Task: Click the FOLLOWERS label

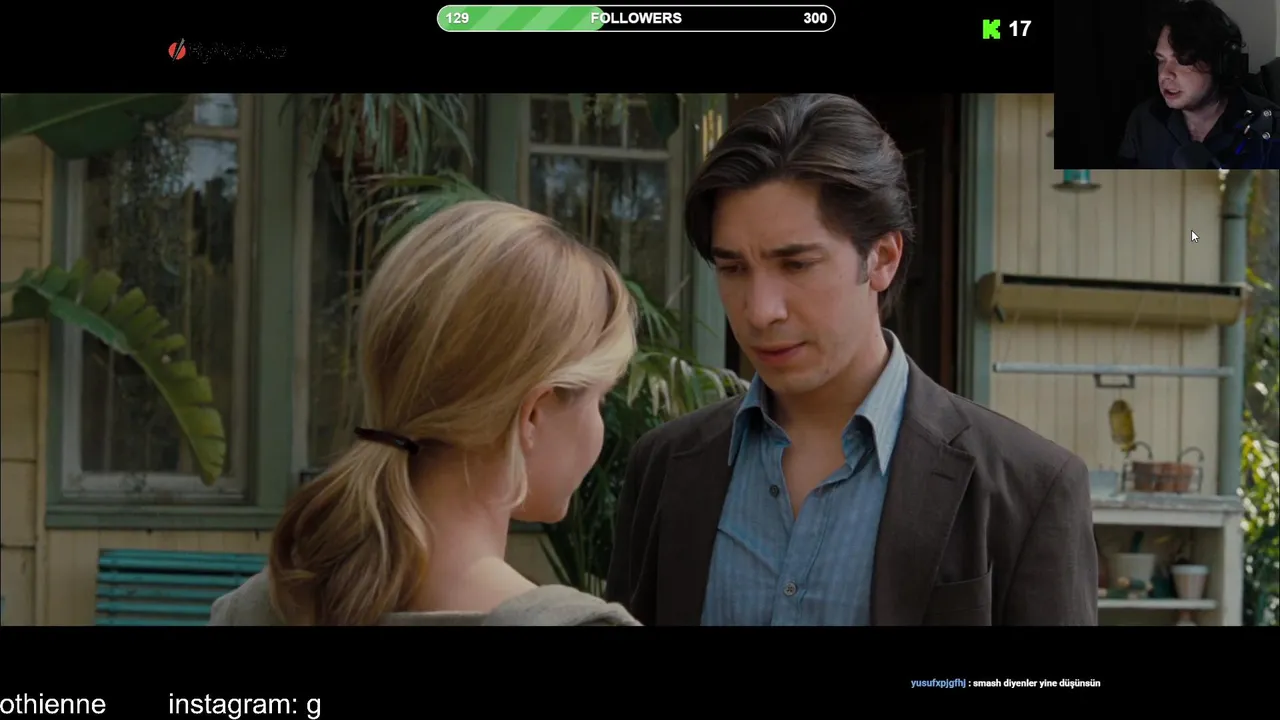Action: pyautogui.click(x=636, y=18)
